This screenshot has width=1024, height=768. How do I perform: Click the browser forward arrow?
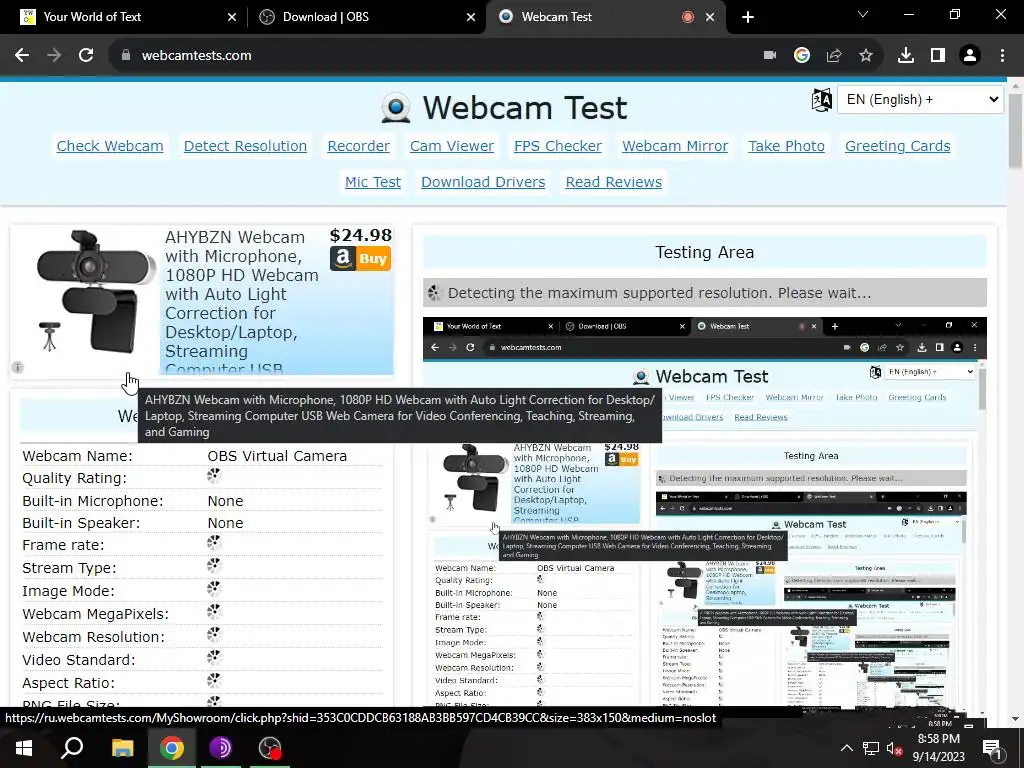click(x=54, y=56)
